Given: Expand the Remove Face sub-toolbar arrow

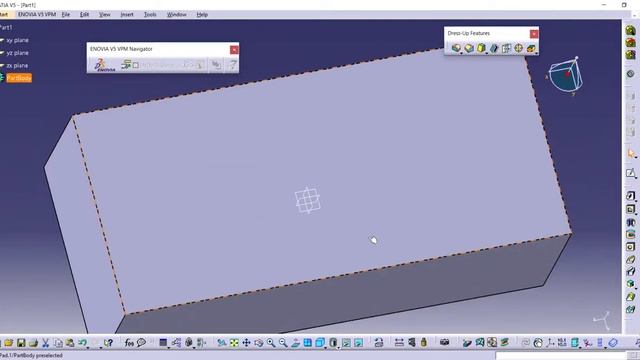Looking at the screenshot, I should (x=536, y=53).
